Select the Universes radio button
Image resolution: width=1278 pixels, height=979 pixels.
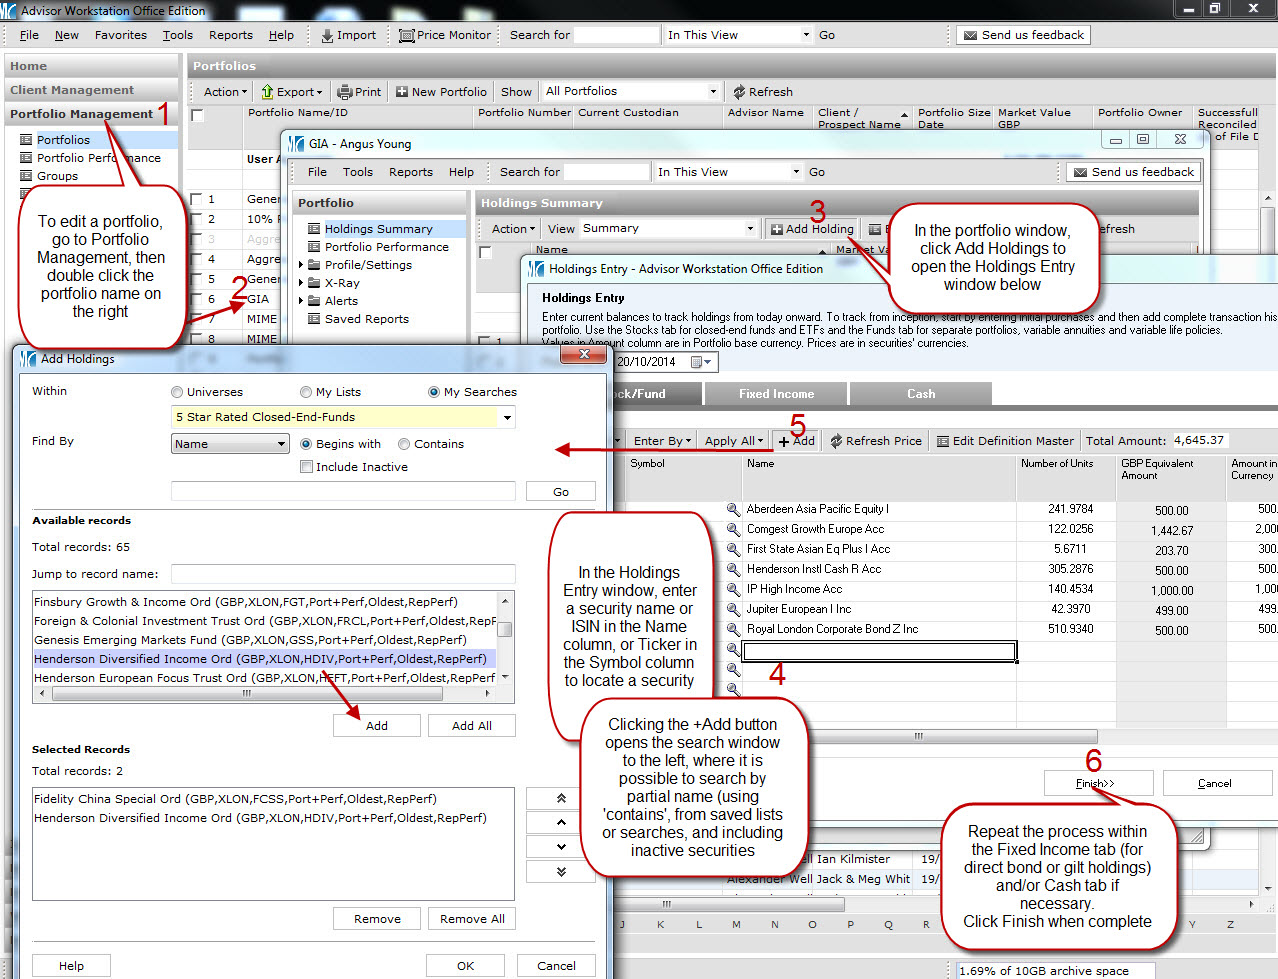point(177,393)
